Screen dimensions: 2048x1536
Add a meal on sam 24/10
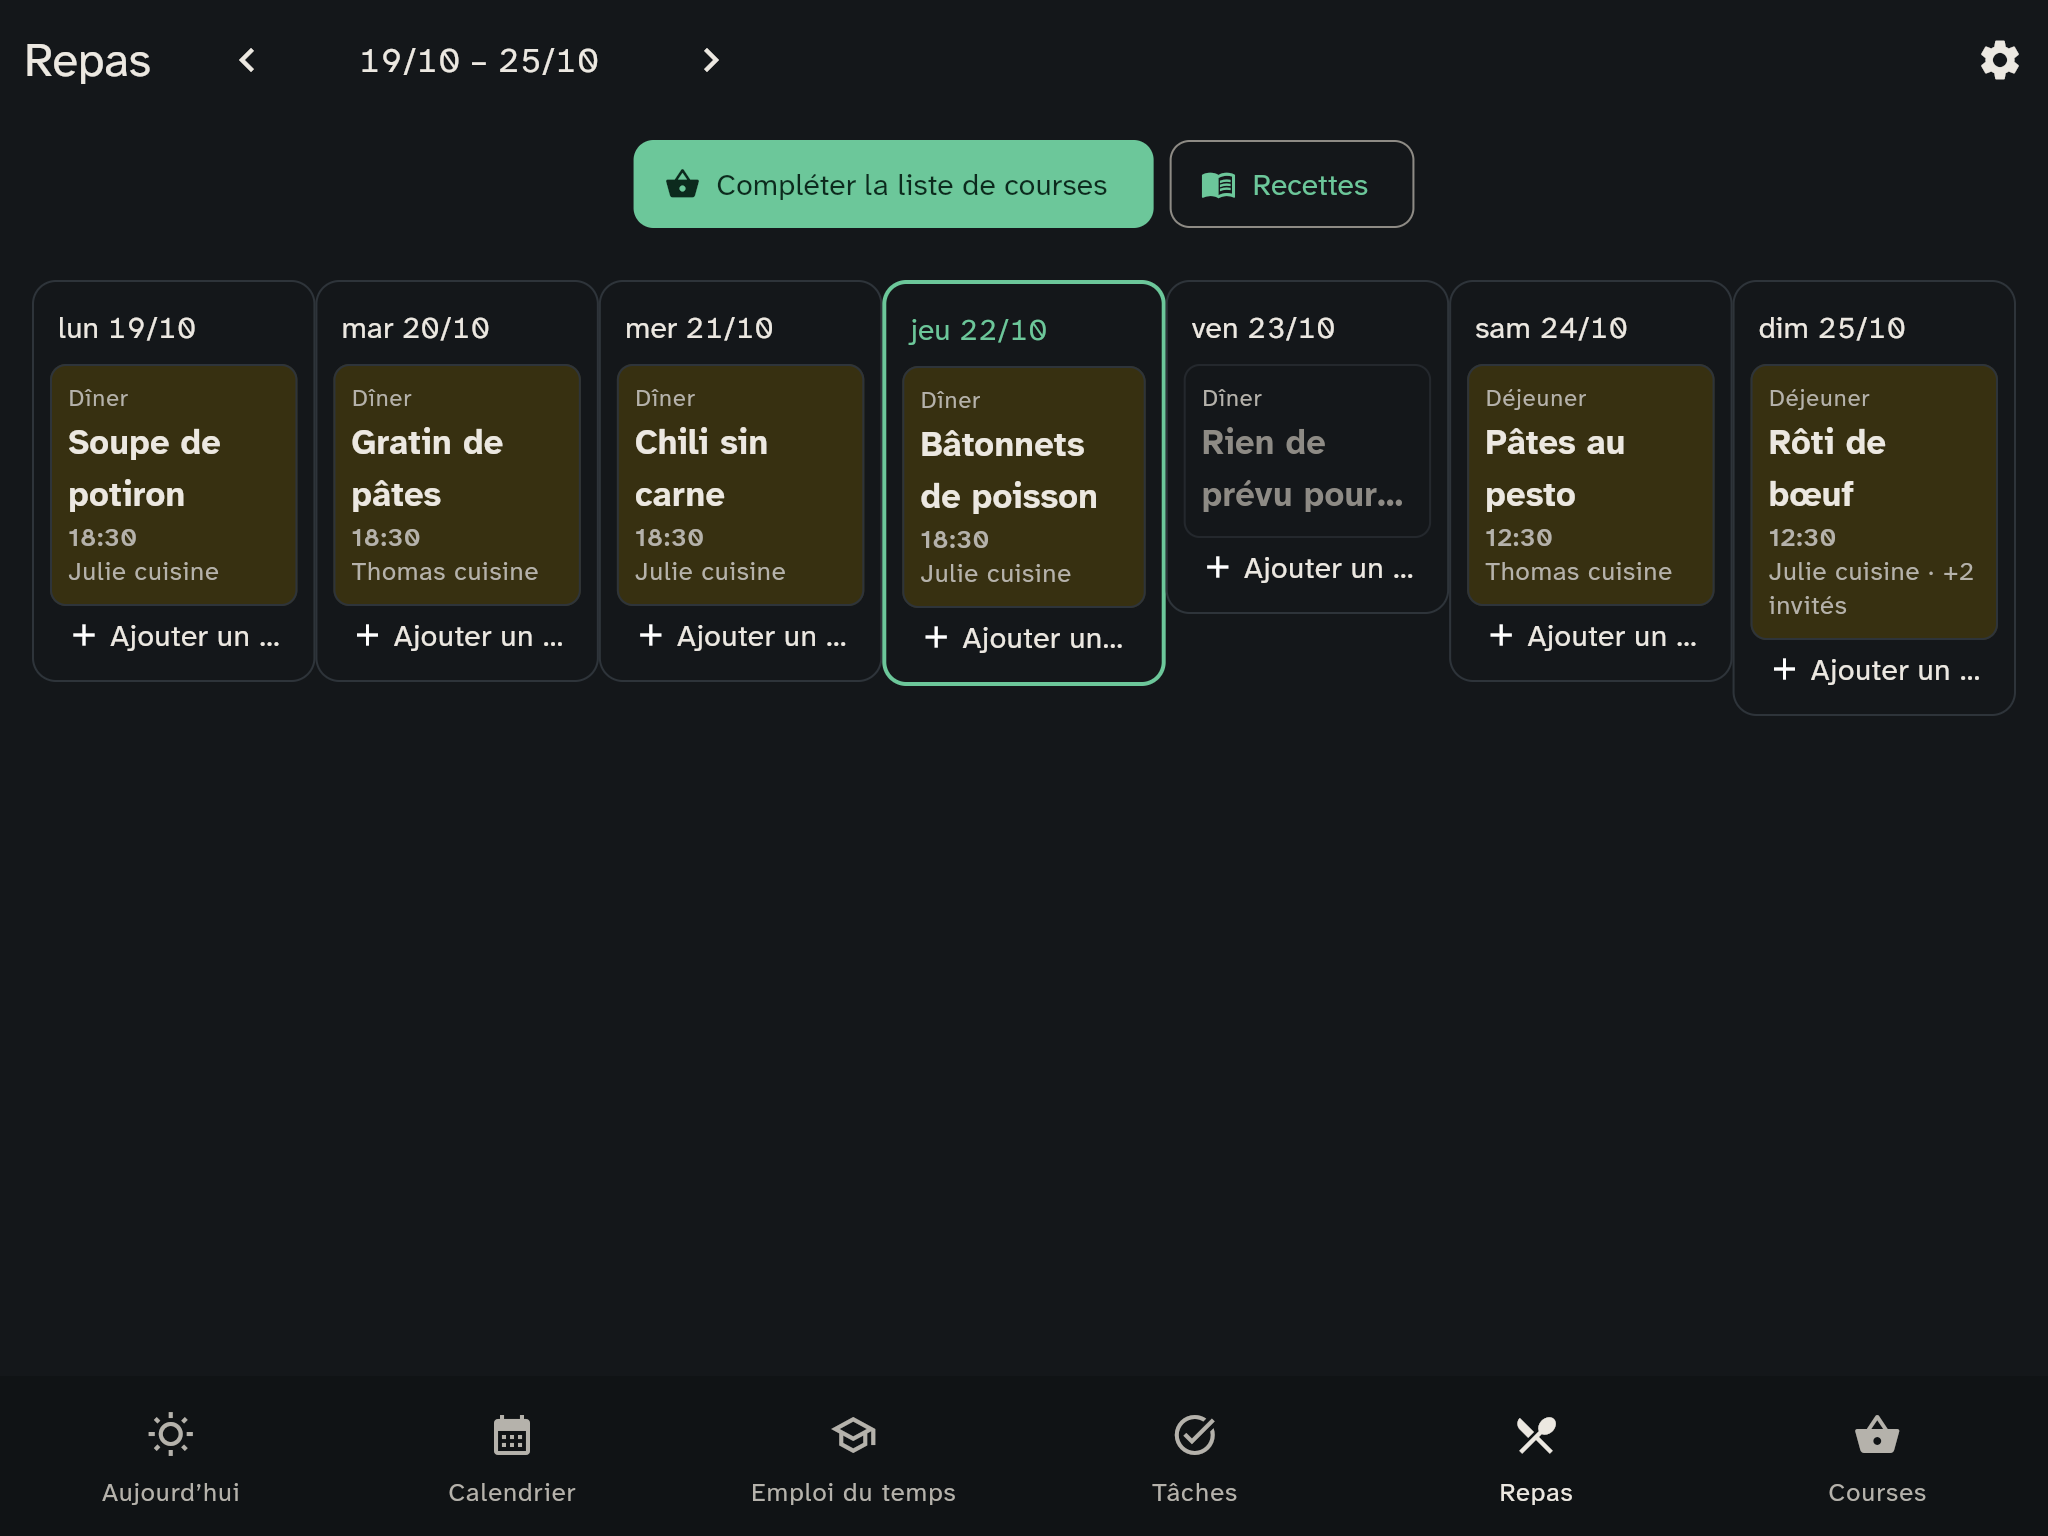pyautogui.click(x=1590, y=636)
